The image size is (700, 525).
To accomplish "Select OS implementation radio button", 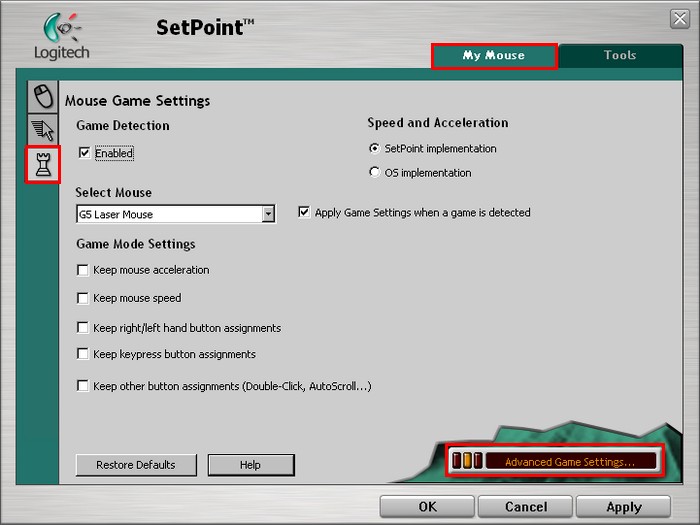I will [375, 172].
